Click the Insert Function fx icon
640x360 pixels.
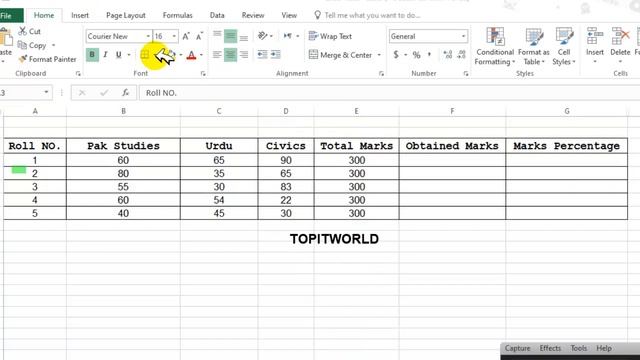click(x=126, y=93)
